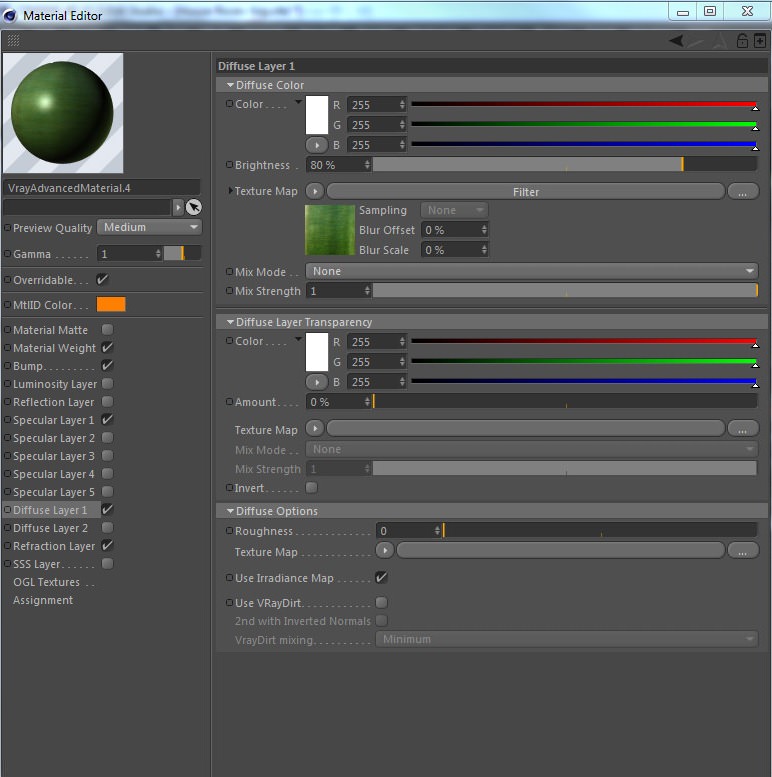Click color mode arrow button under Transparency swatch

point(317,382)
